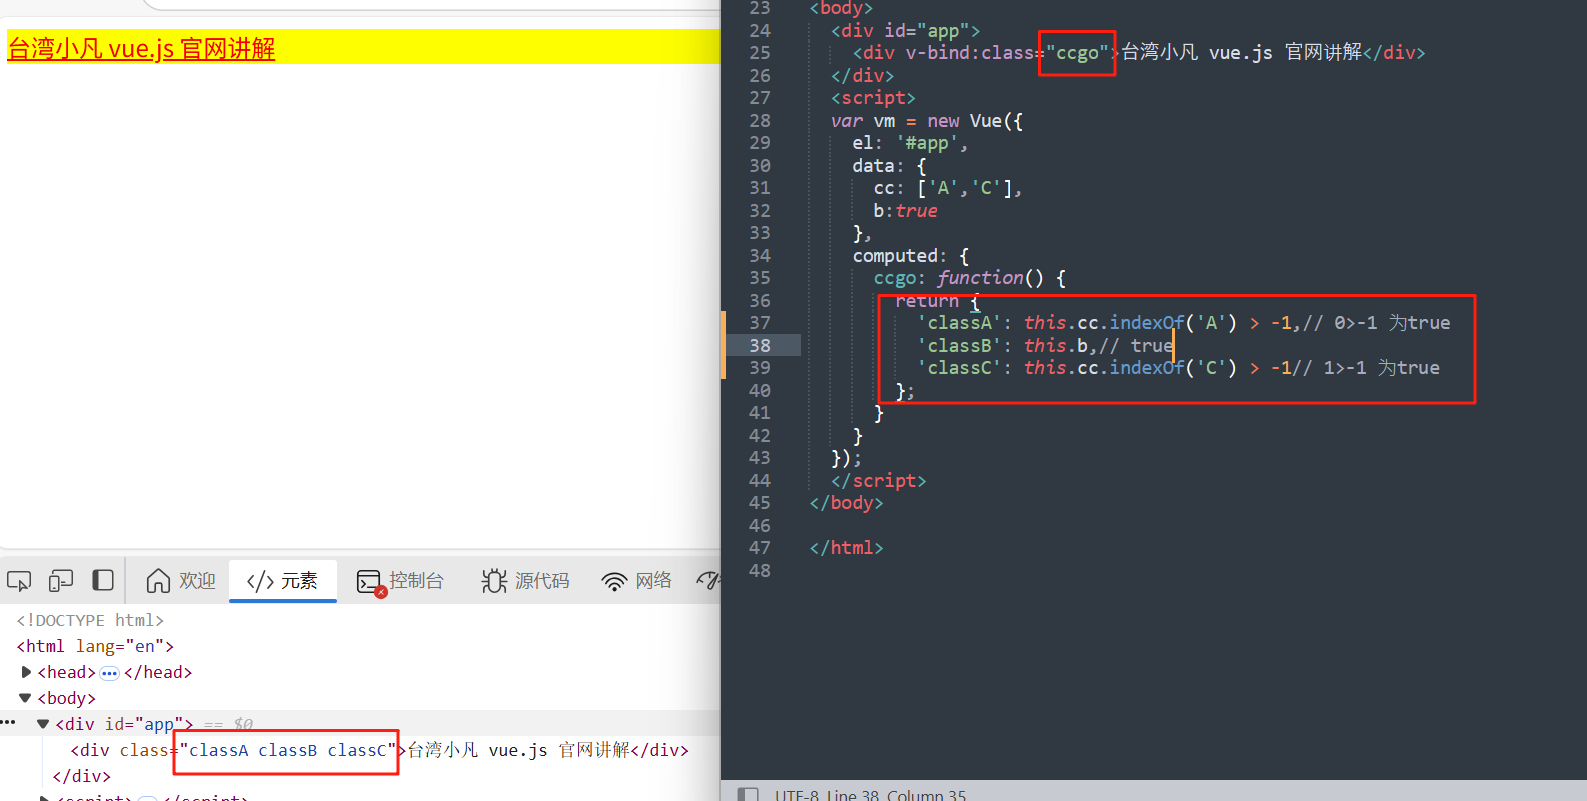Open the three-dot menu beside div#app row
This screenshot has width=1587, height=801.
(x=8, y=721)
